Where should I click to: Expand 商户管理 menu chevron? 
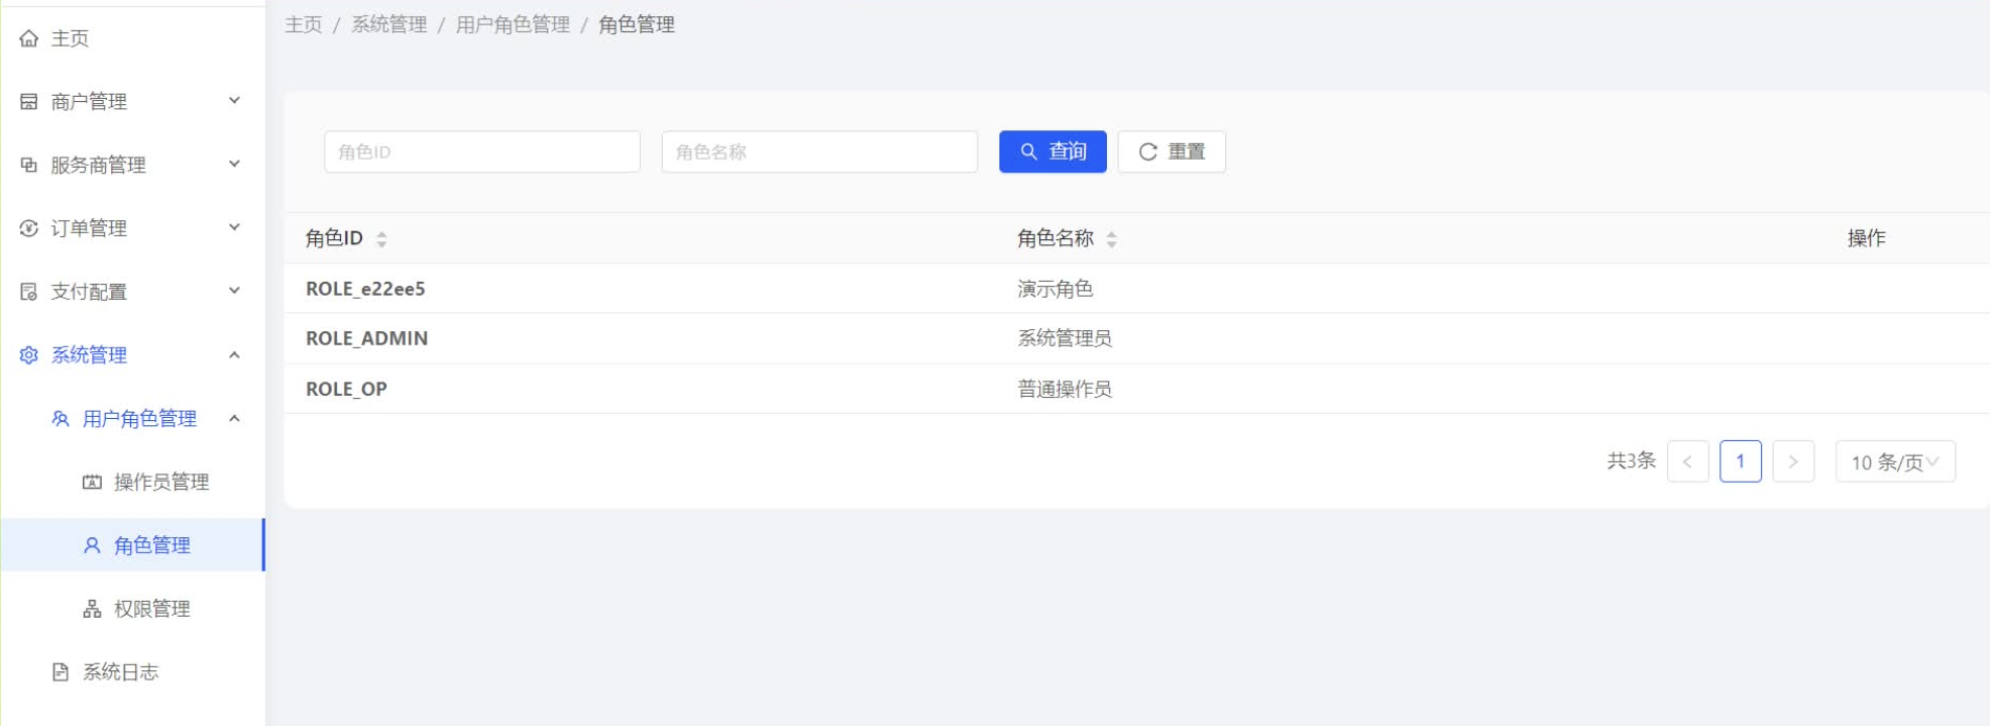coord(235,101)
